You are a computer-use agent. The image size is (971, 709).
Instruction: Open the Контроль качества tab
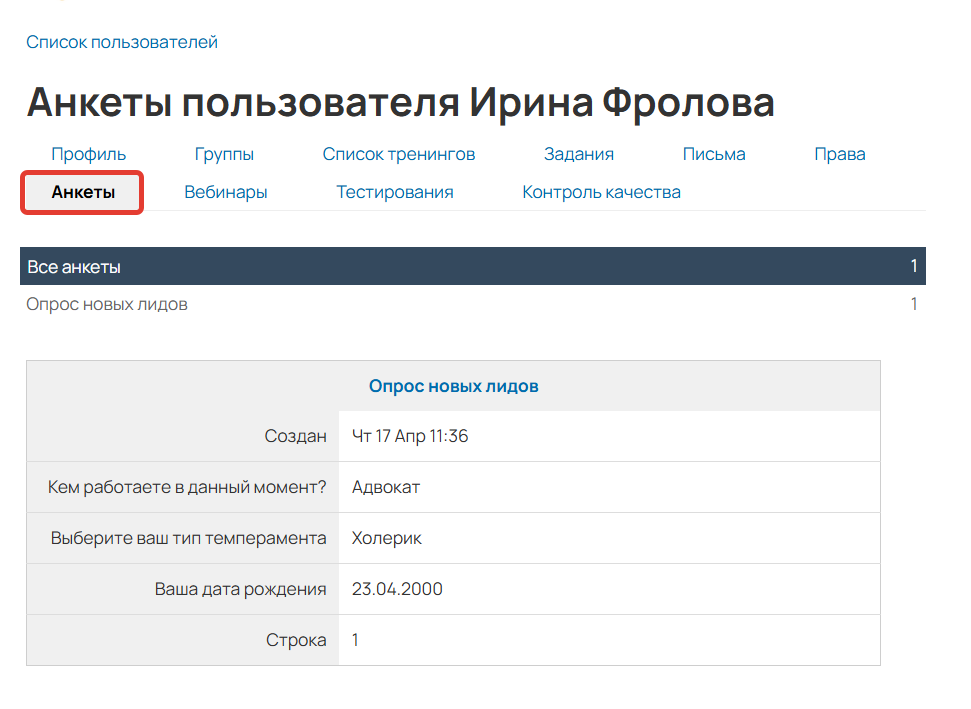[x=600, y=191]
